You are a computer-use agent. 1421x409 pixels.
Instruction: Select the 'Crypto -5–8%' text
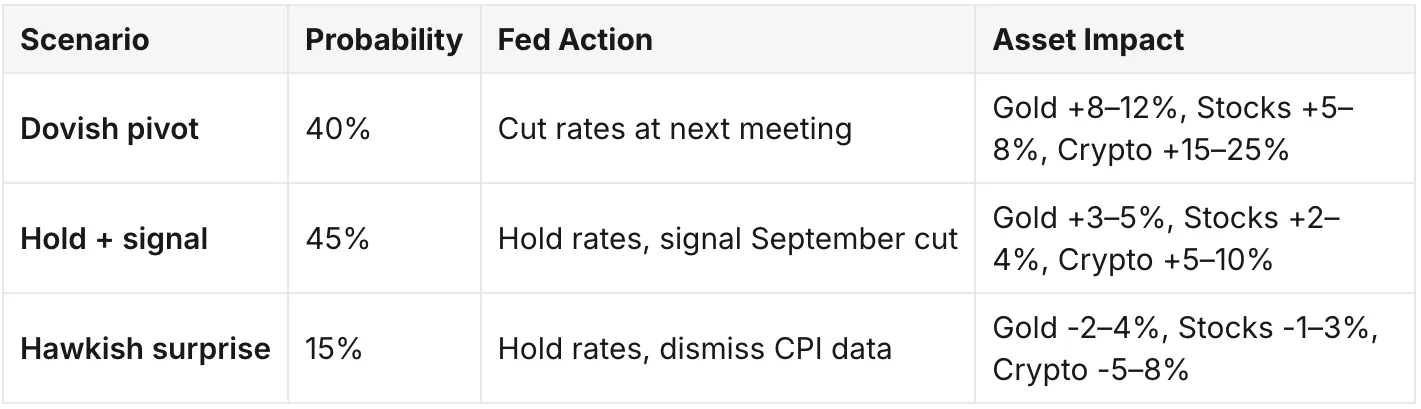click(x=1091, y=371)
